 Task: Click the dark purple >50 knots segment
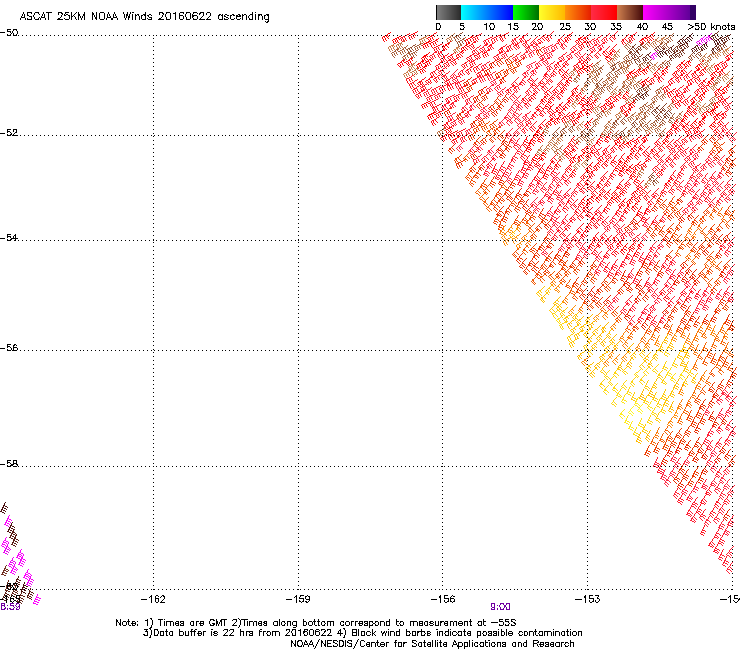click(x=692, y=12)
